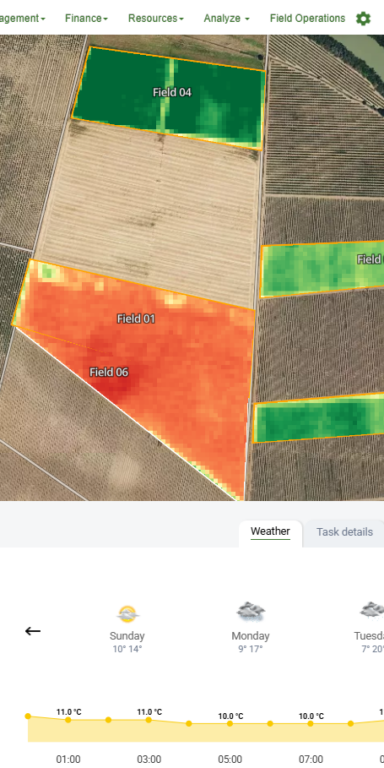The width and height of the screenshot is (384, 768).
Task: Expand the Resources dropdown menu
Action: [x=156, y=19]
